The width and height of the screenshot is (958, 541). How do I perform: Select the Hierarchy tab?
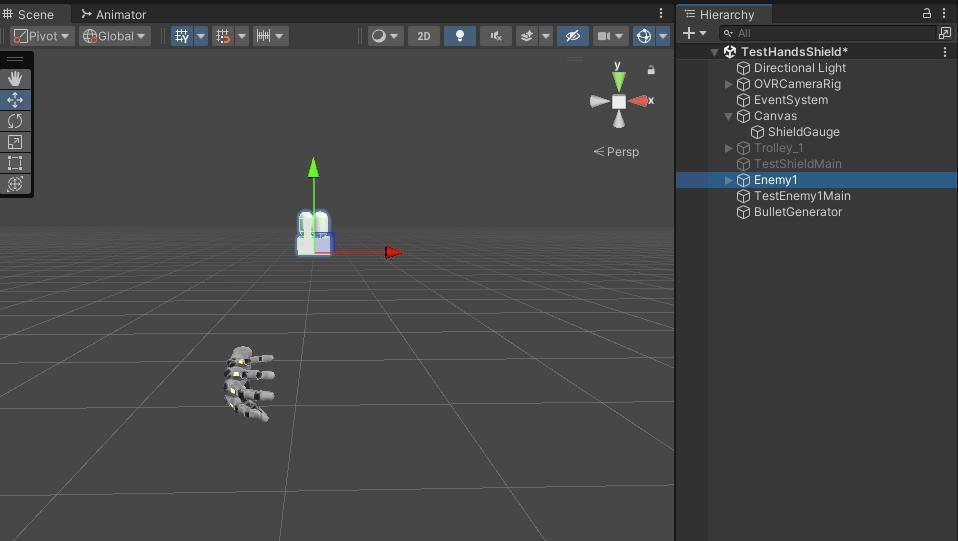pyautogui.click(x=725, y=14)
